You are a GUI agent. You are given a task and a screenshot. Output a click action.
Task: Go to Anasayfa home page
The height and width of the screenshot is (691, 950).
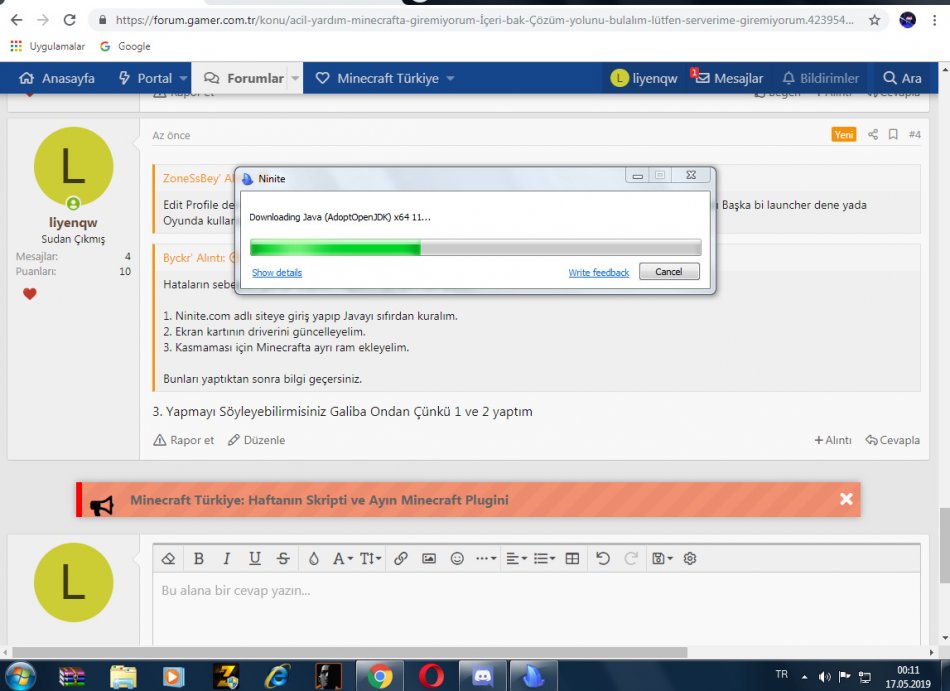(x=57, y=78)
